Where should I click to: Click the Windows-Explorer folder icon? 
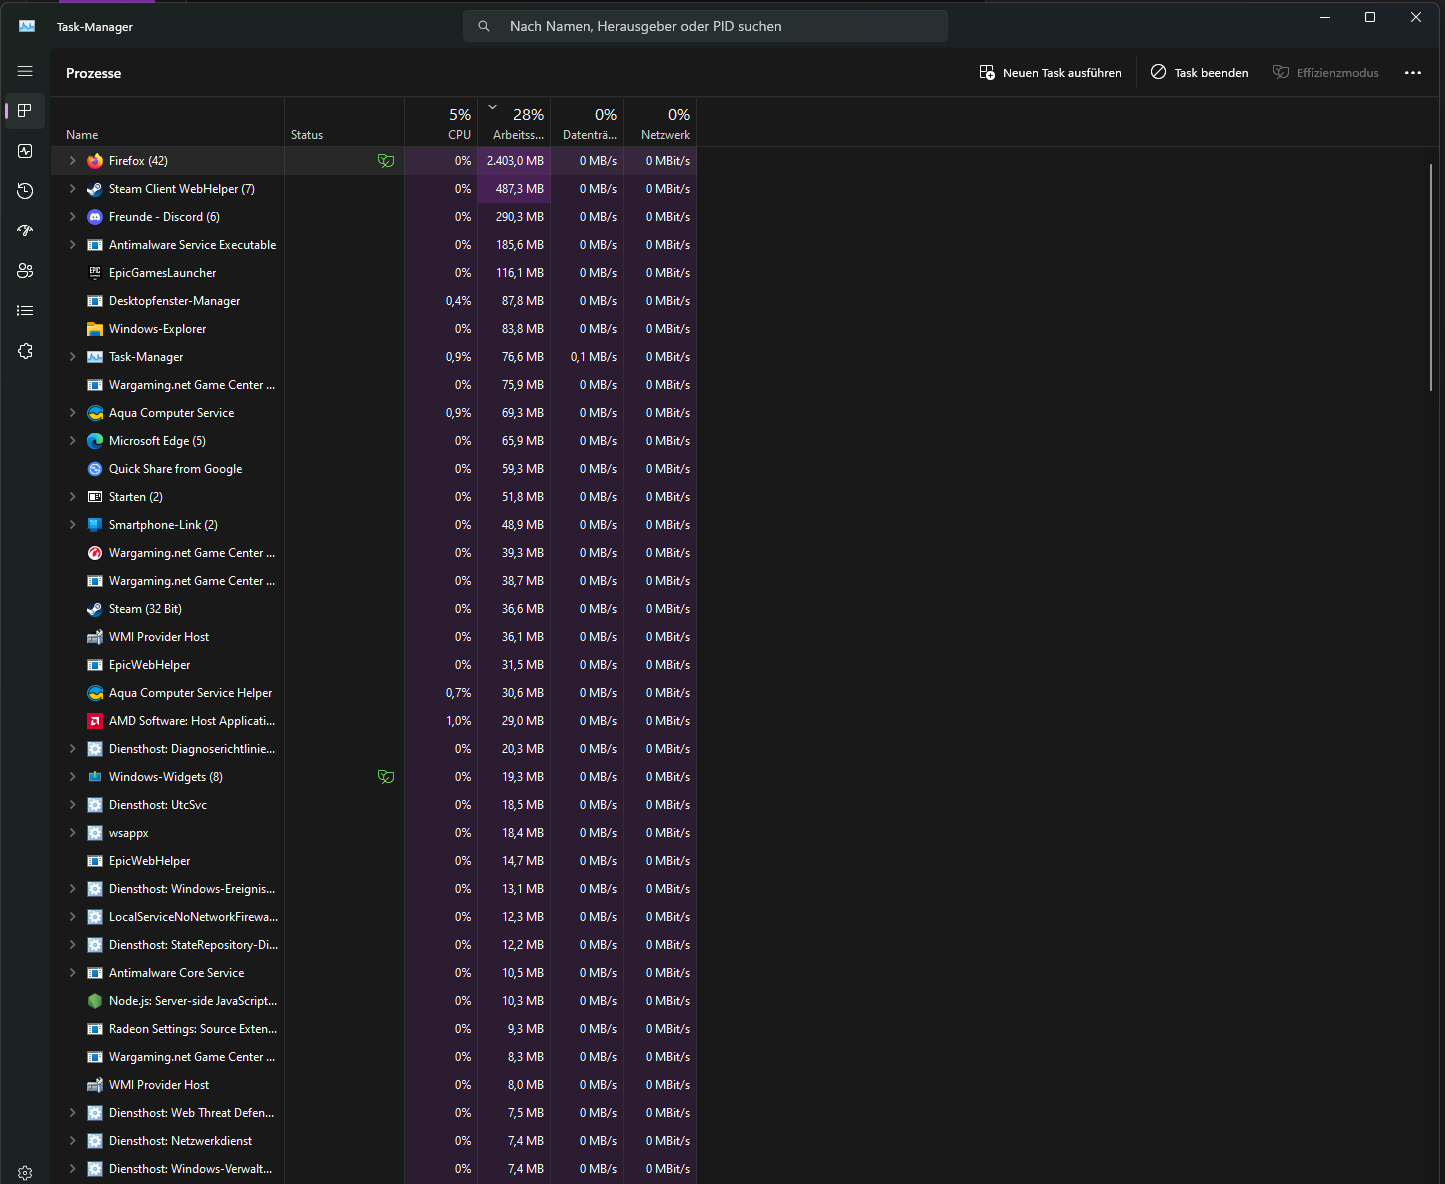95,329
